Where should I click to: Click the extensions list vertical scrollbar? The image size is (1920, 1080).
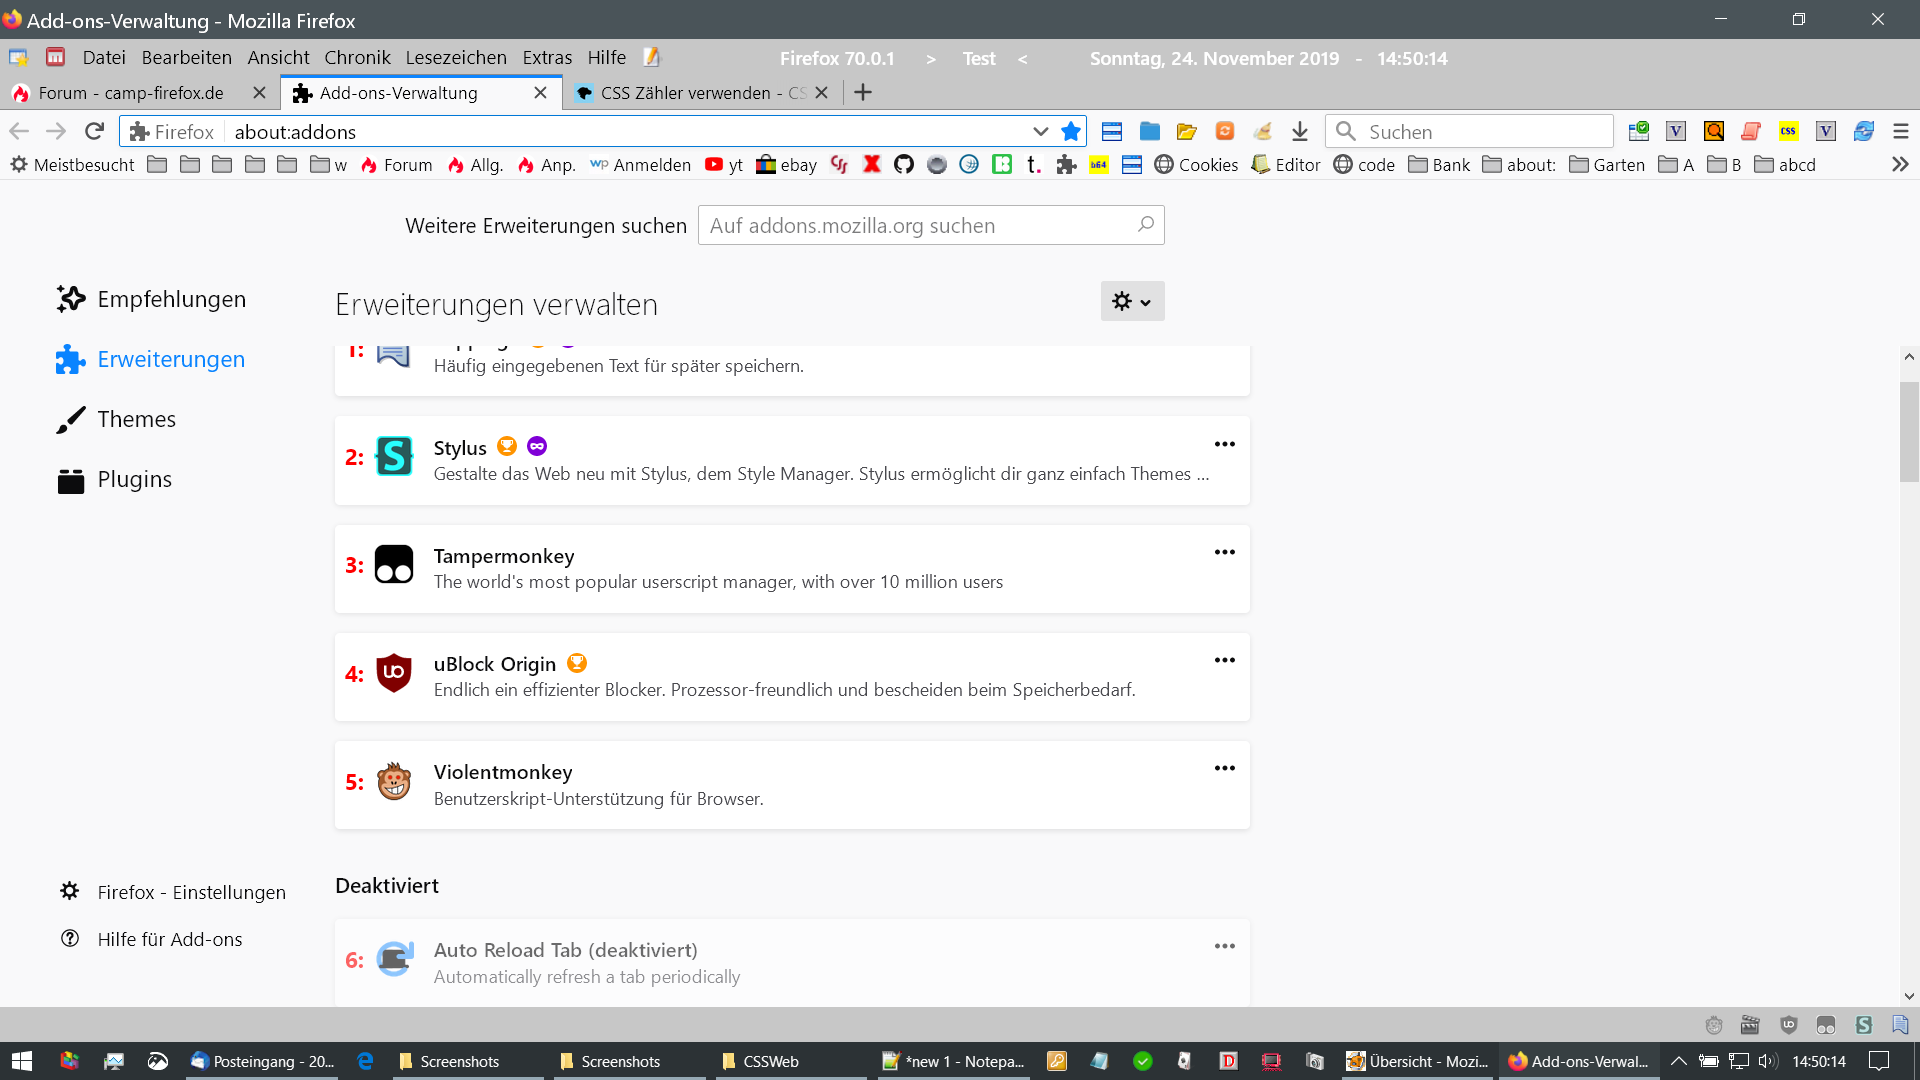[x=1909, y=432]
